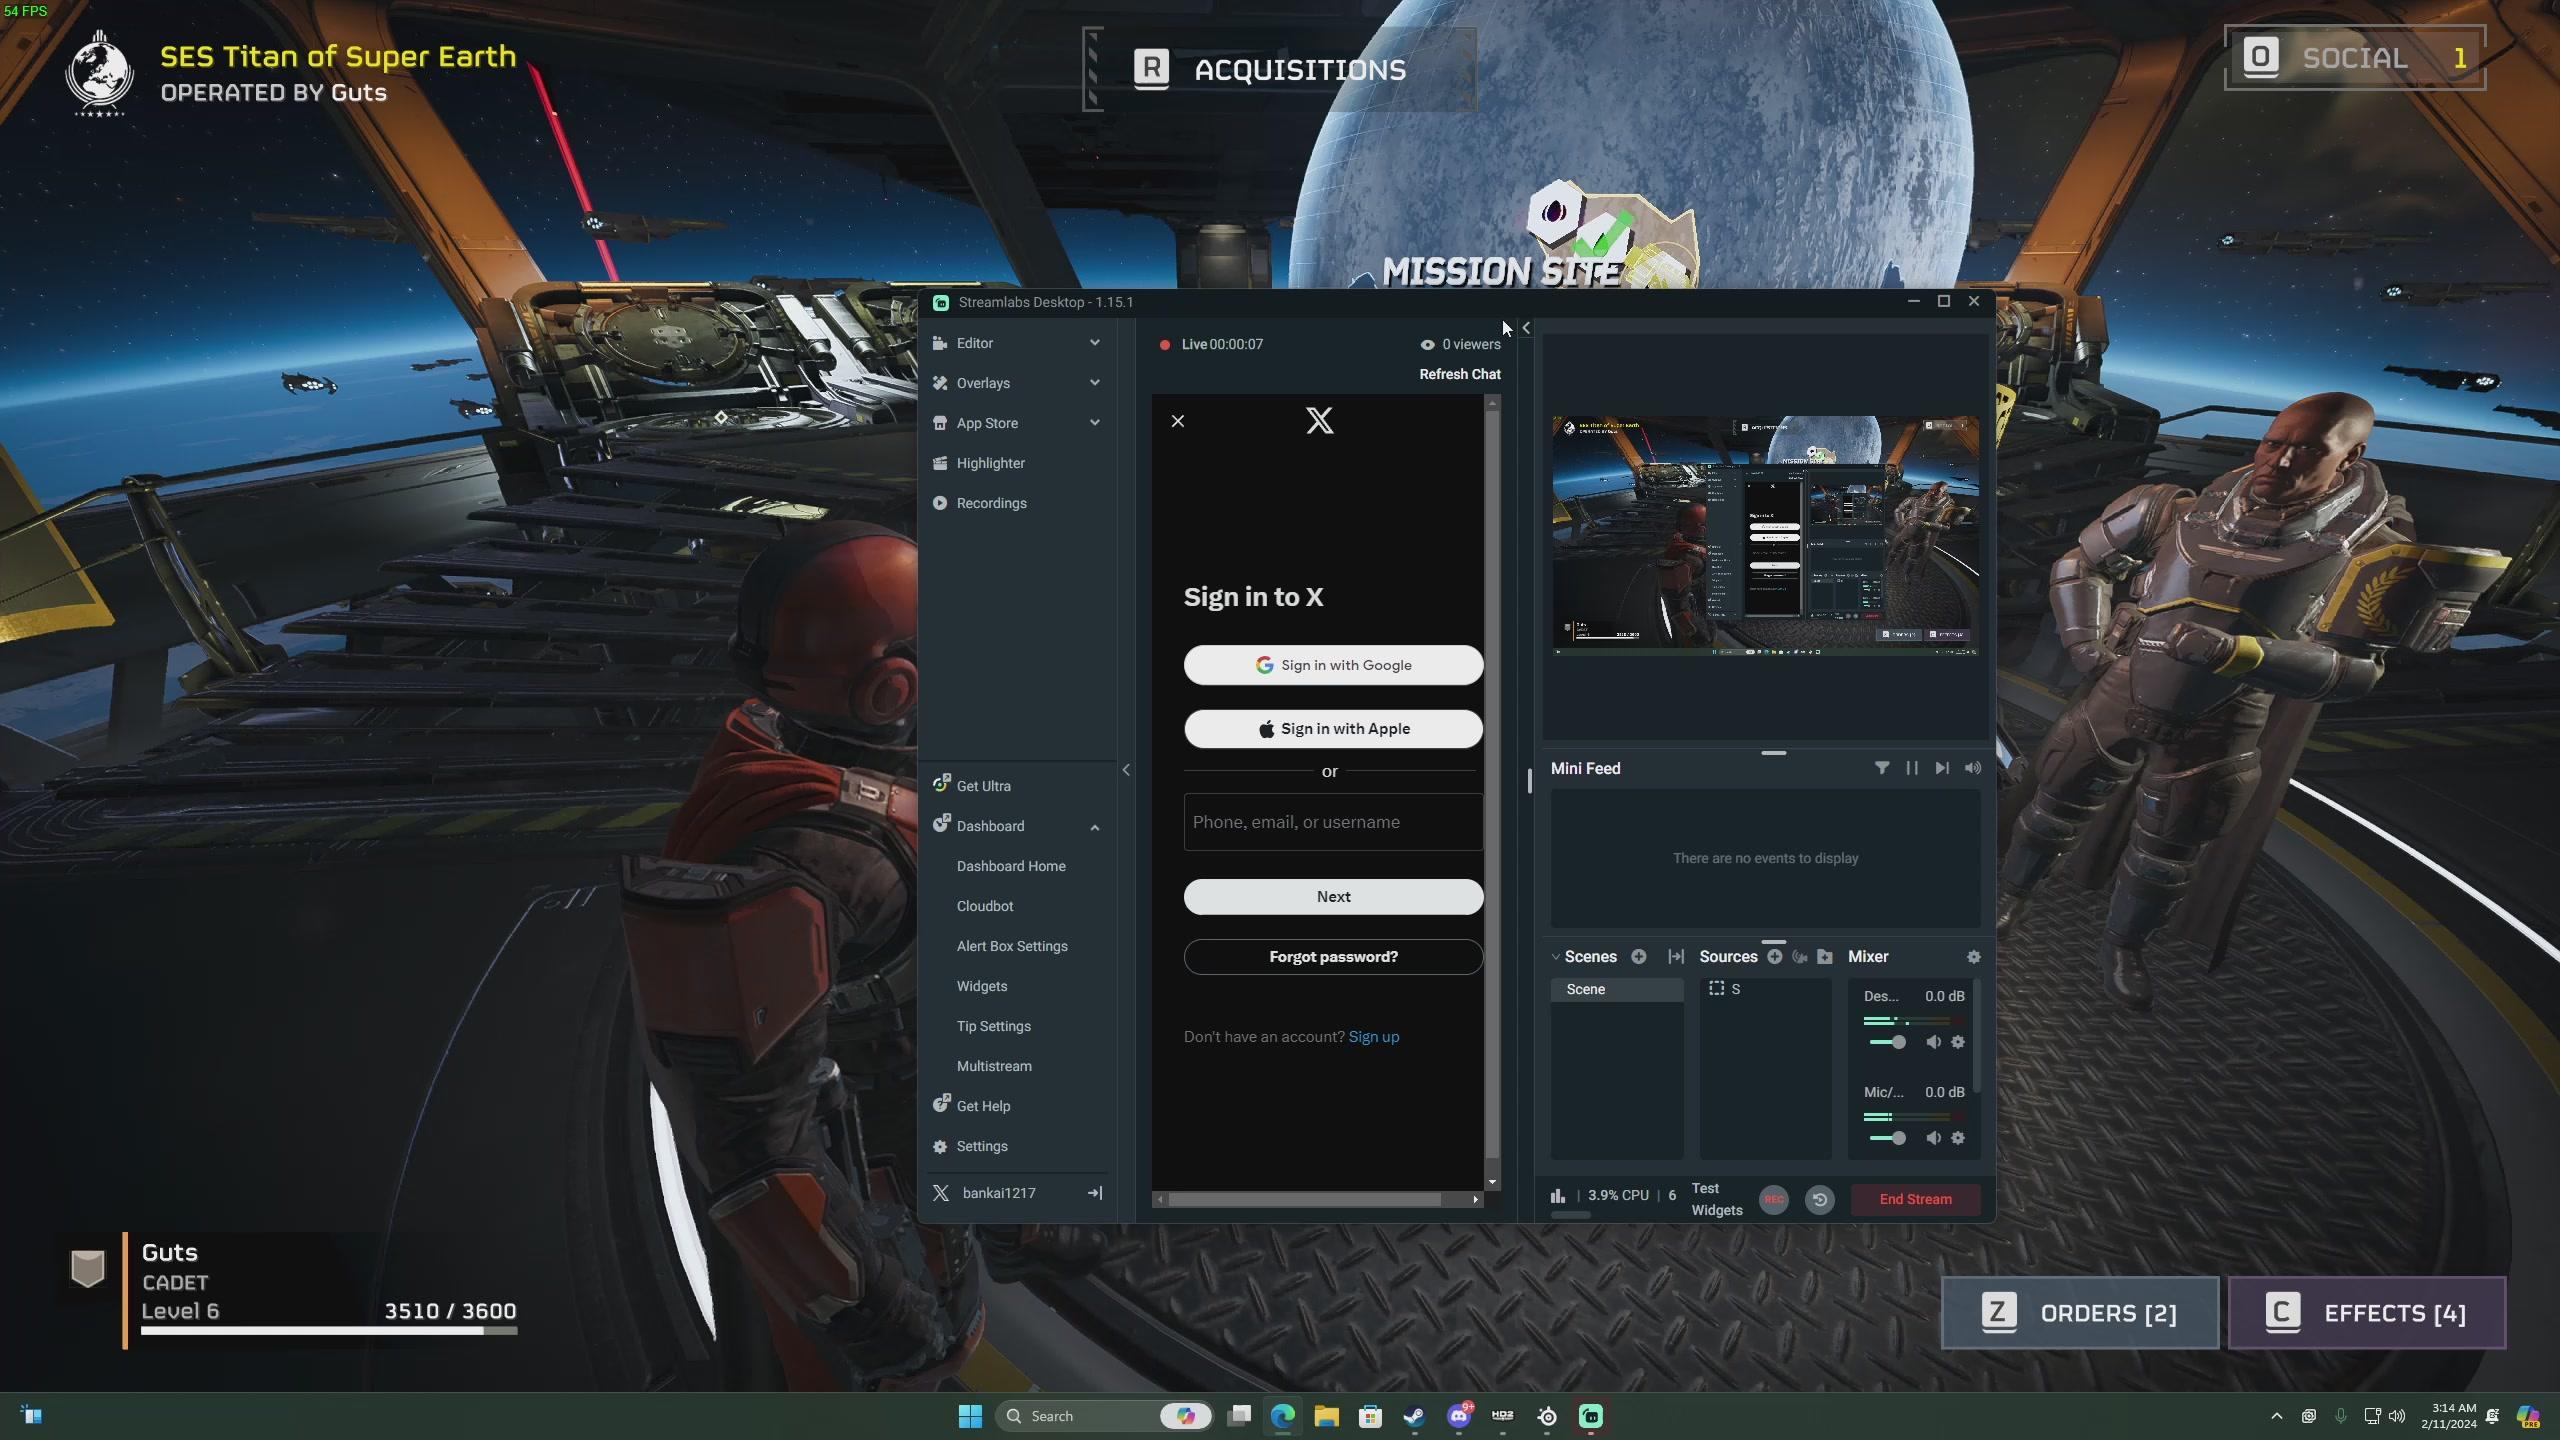Start recording with the REC button

coord(1773,1199)
